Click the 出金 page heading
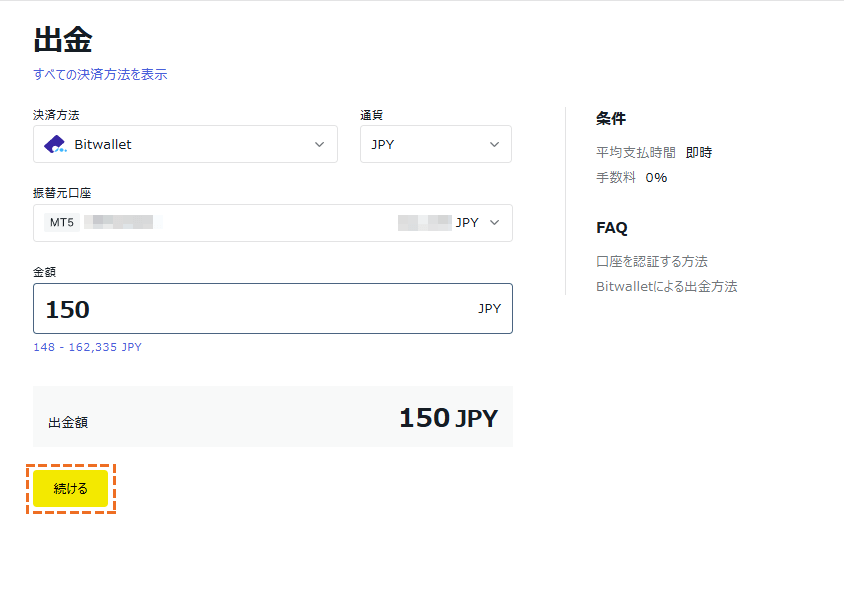This screenshot has height=600, width=844. 63,40
